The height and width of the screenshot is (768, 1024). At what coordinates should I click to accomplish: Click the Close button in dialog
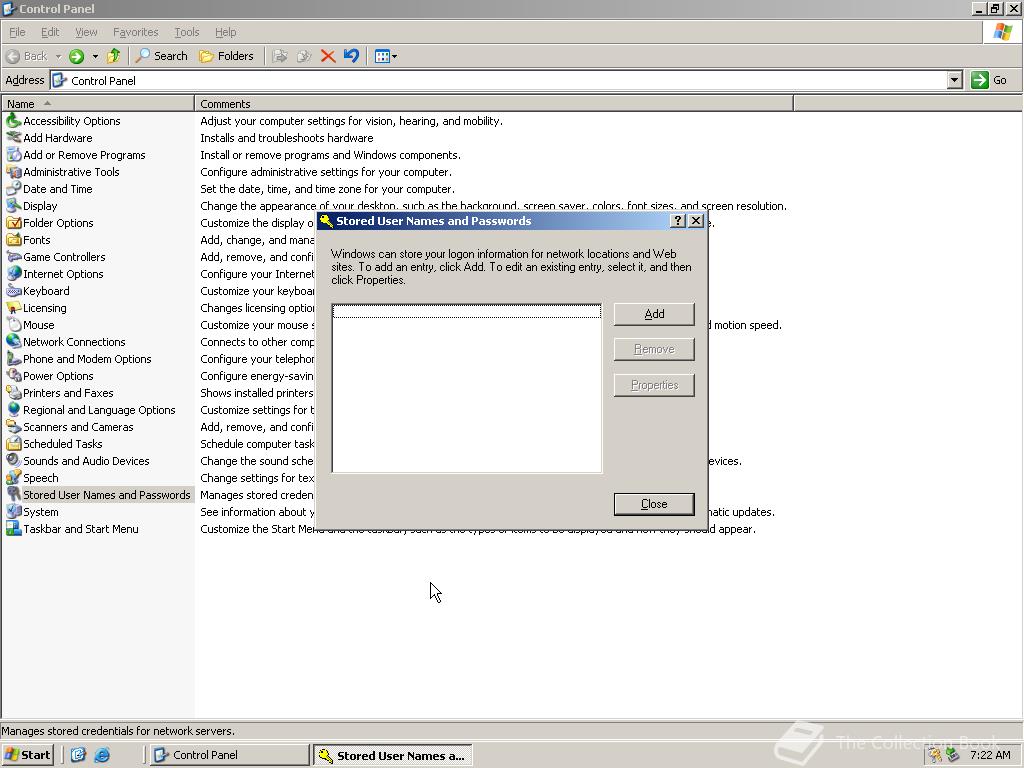pyautogui.click(x=654, y=504)
